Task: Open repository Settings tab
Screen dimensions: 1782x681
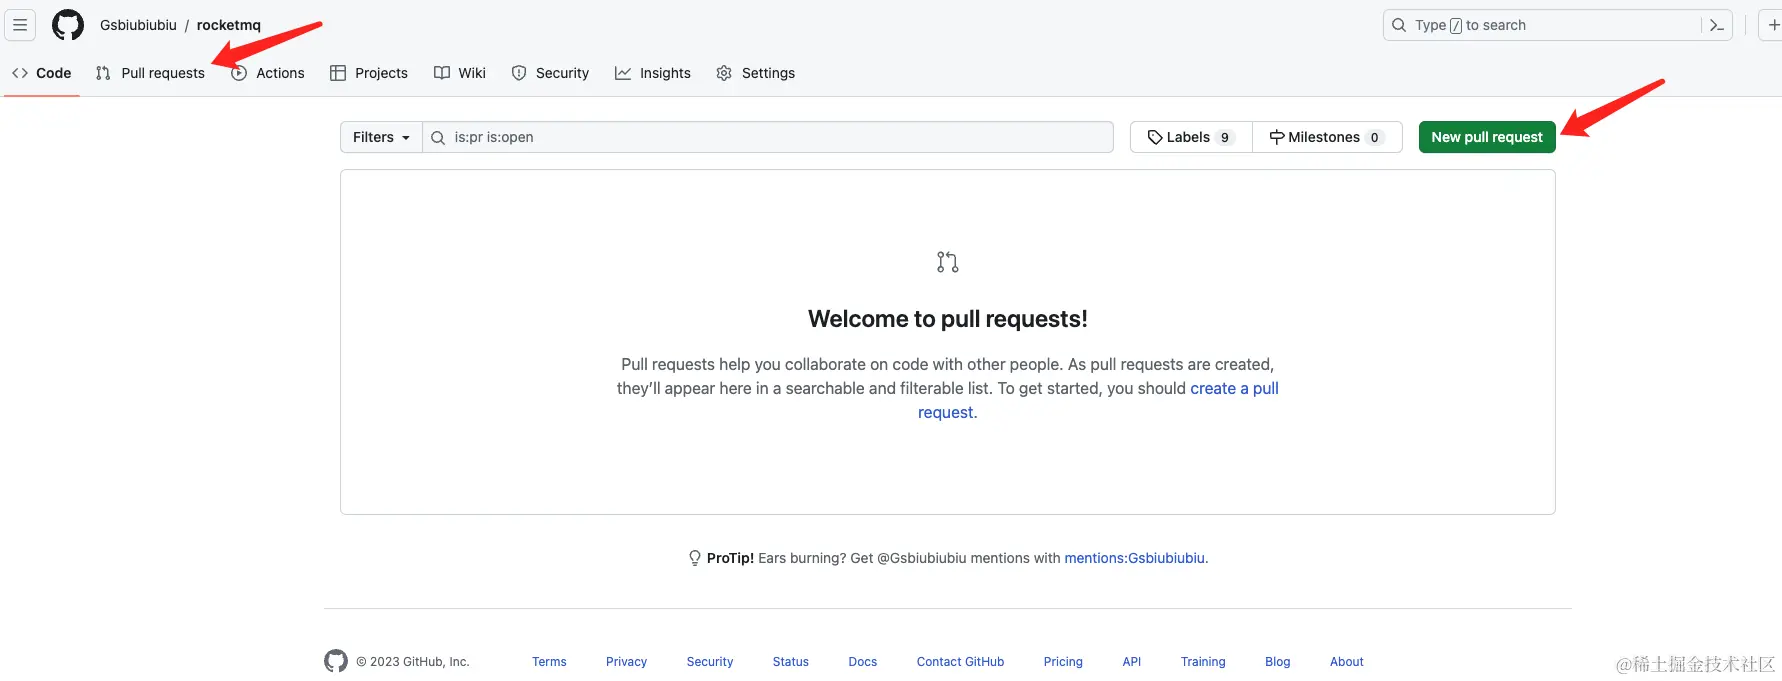Action: point(756,73)
